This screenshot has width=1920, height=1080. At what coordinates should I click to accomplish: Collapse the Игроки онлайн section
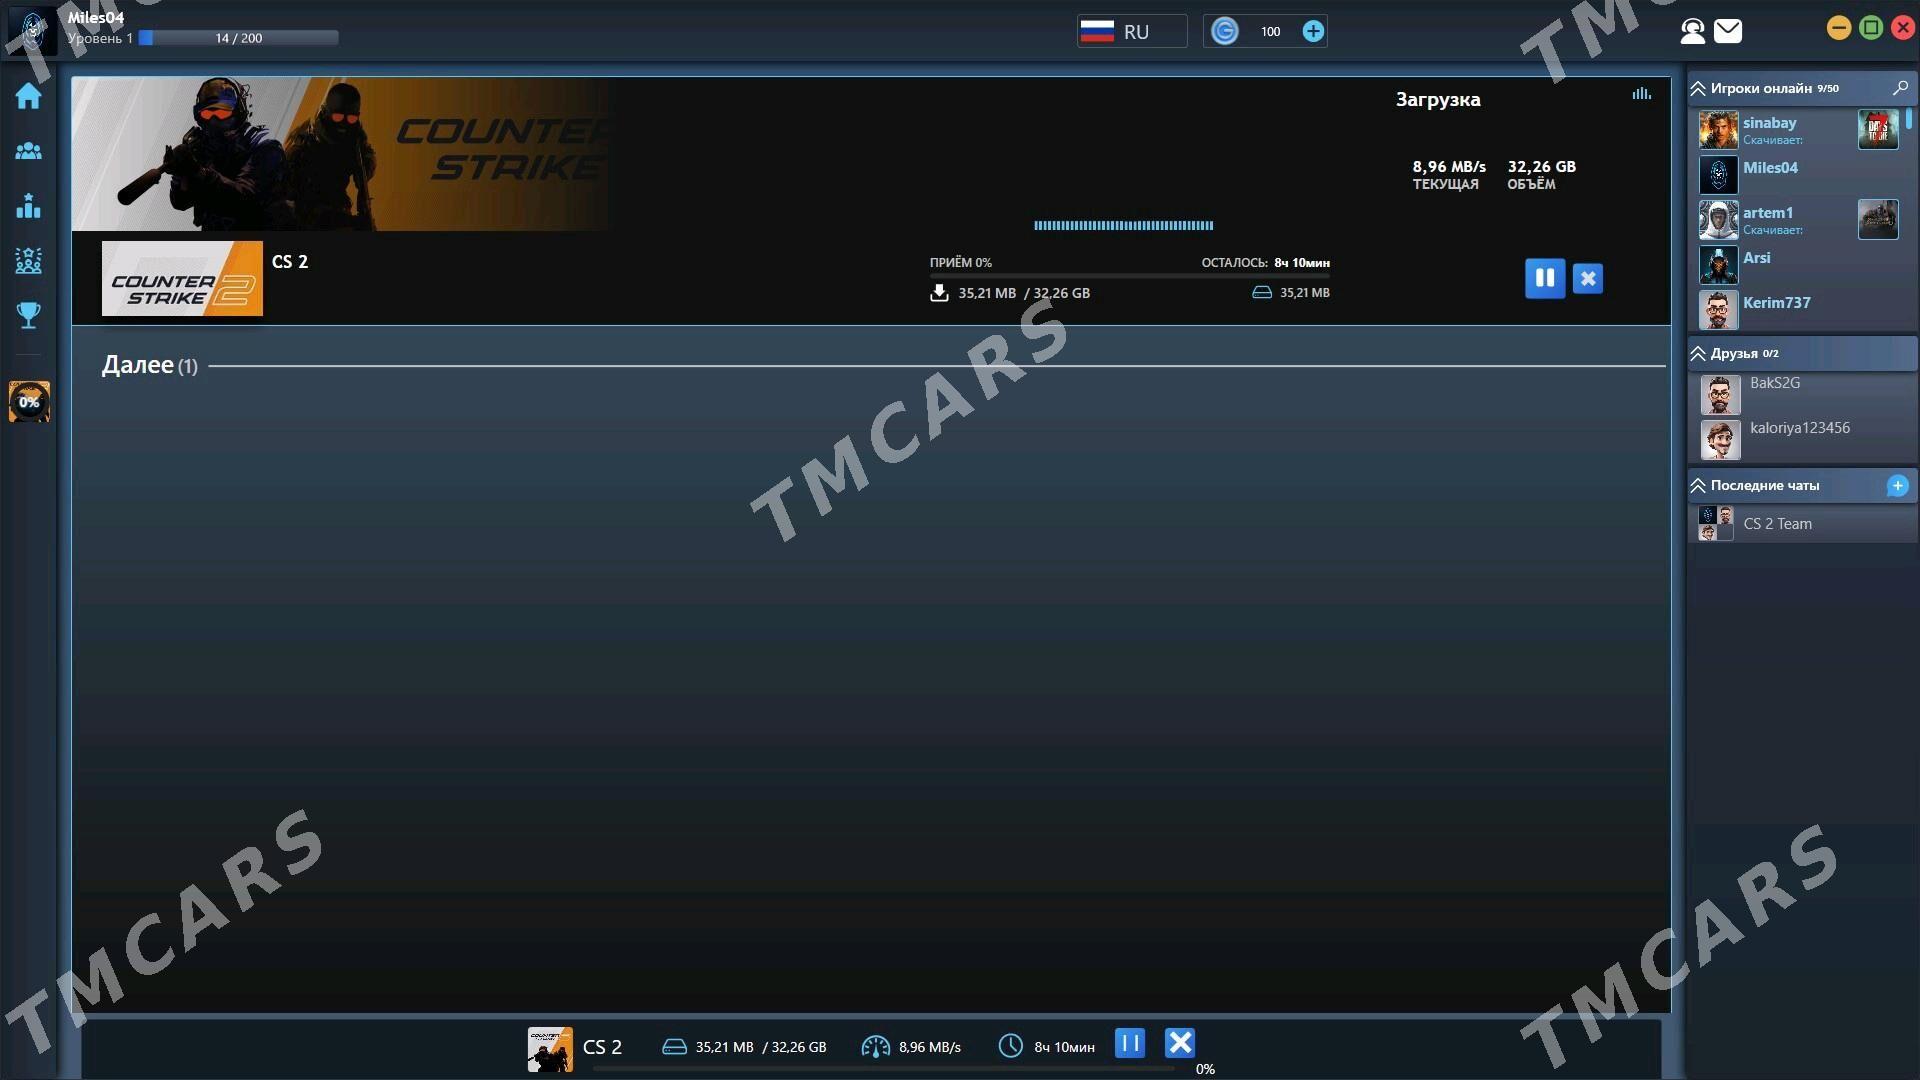pyautogui.click(x=1698, y=89)
